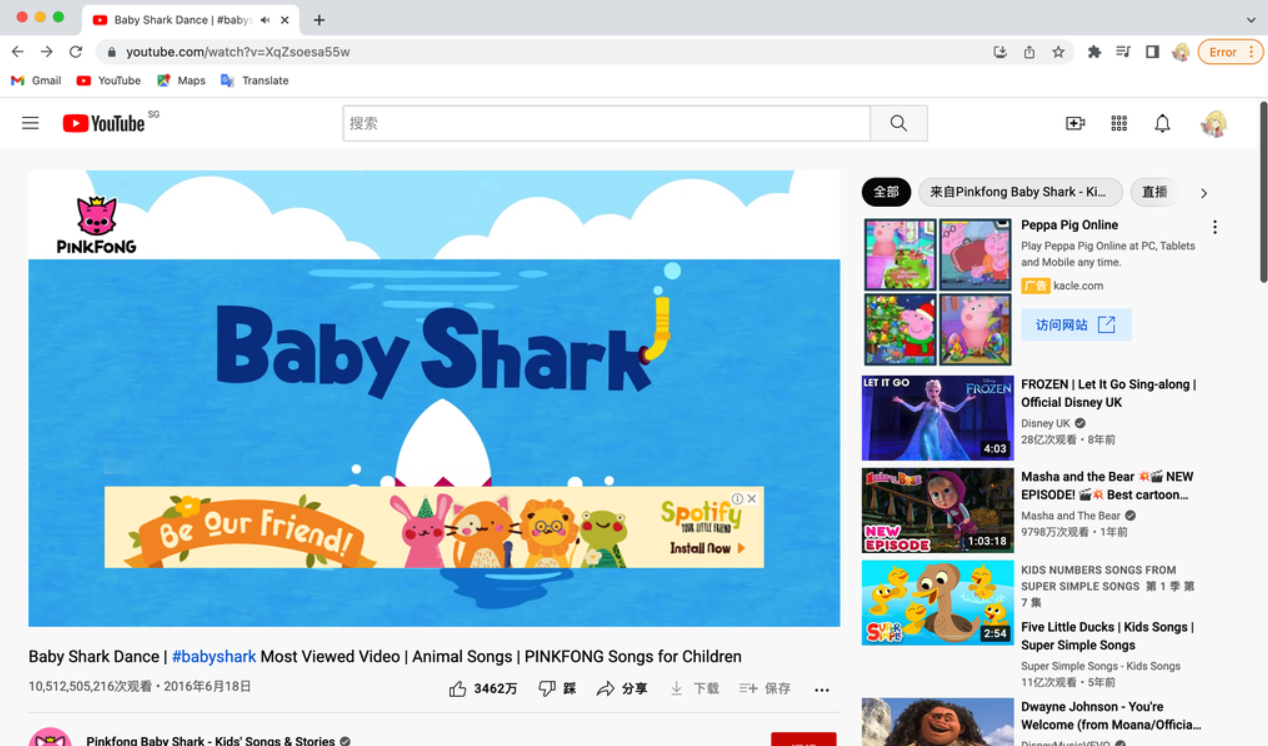Go forward in browser history

[x=46, y=52]
